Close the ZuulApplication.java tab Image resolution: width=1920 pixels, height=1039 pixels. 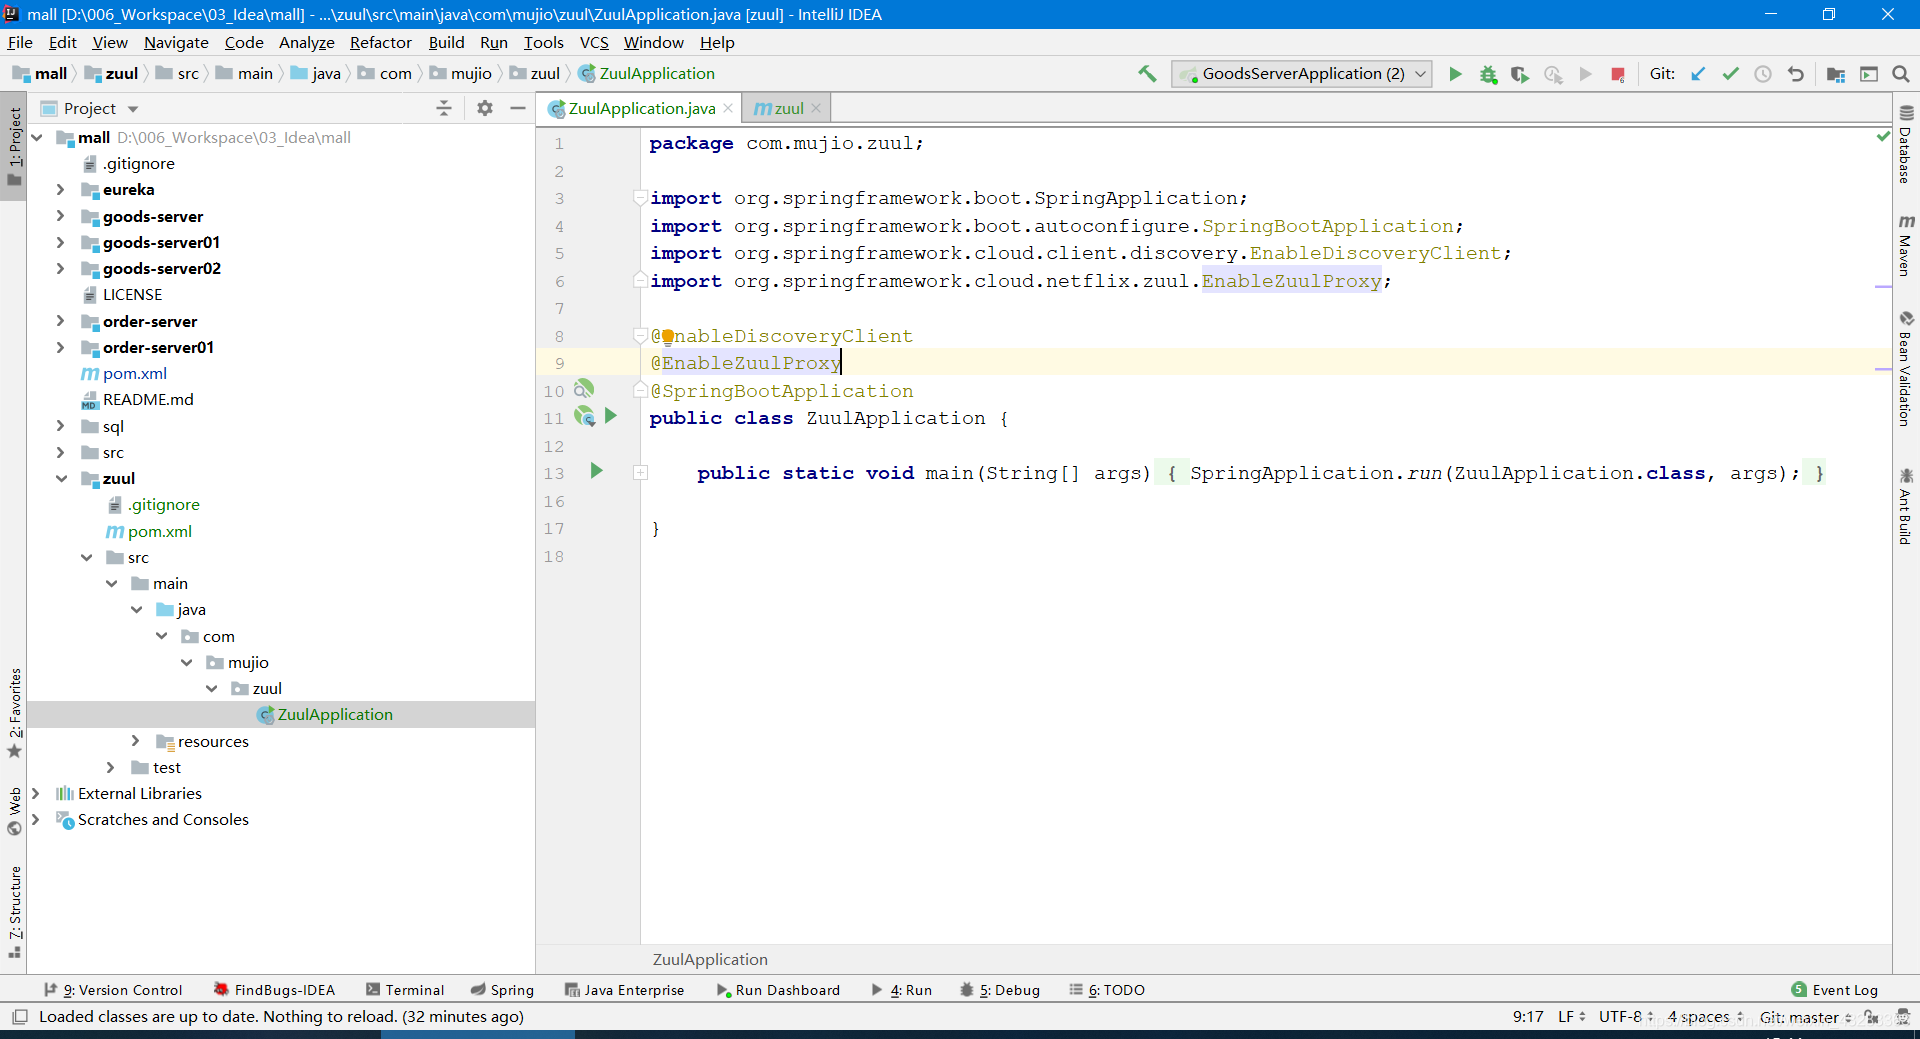[728, 108]
